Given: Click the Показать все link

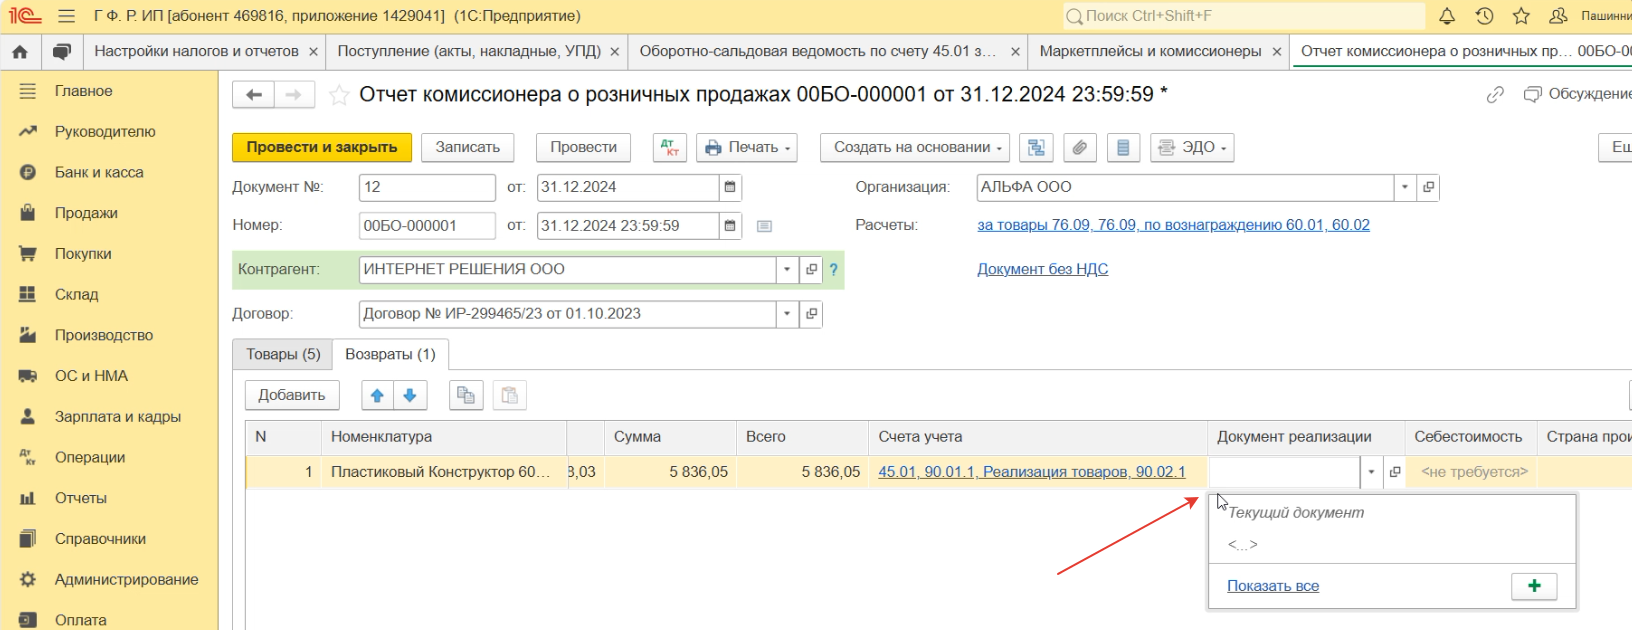Looking at the screenshot, I should tap(1272, 586).
